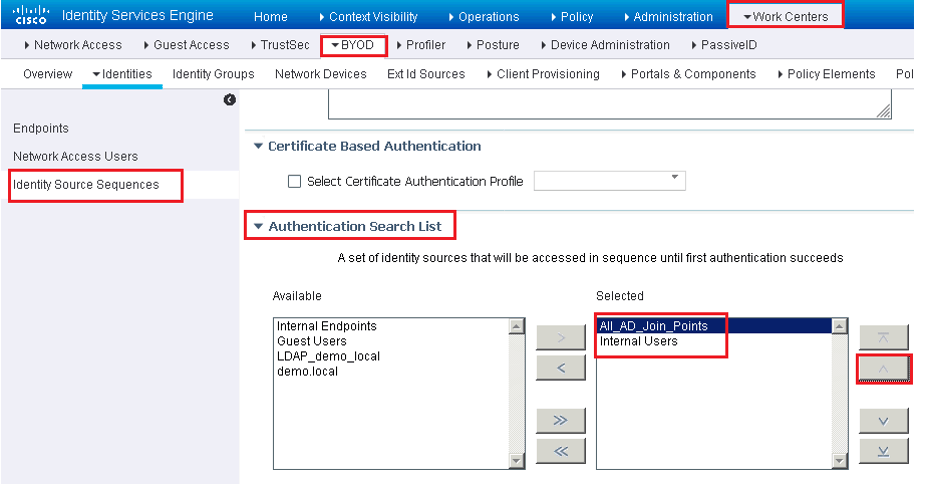Screen dimensions: 927x486
Task: Click the Available list scrollbar down arrow
Action: [x=517, y=461]
